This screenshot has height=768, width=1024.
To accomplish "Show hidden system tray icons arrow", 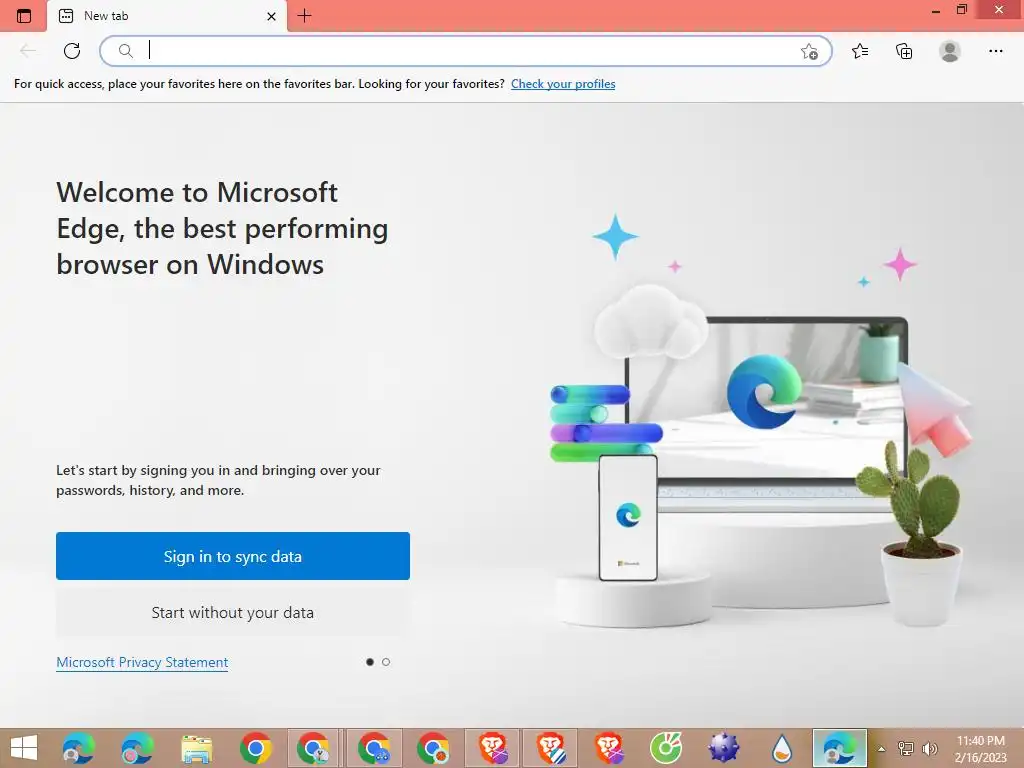I will pyautogui.click(x=882, y=748).
